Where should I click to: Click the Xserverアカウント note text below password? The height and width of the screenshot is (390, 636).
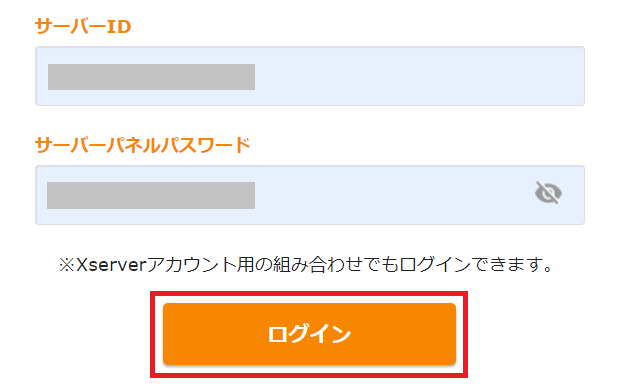306,265
